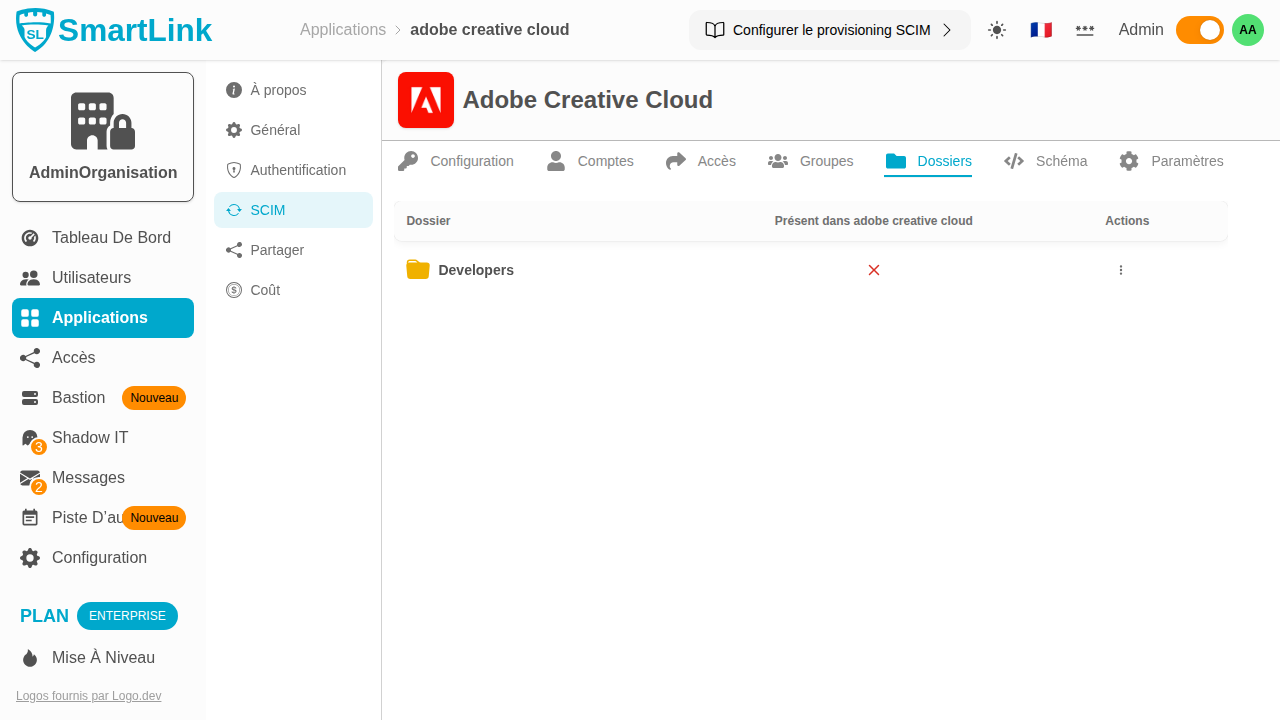Click the Logo.dev attribution link
This screenshot has width=1280, height=720.
[x=88, y=696]
